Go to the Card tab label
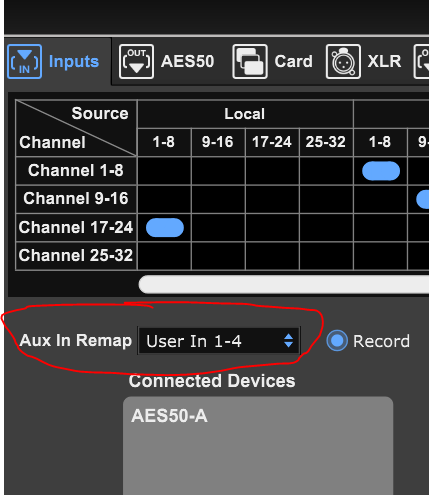Screen dimensions: 429x495 pos(293,61)
